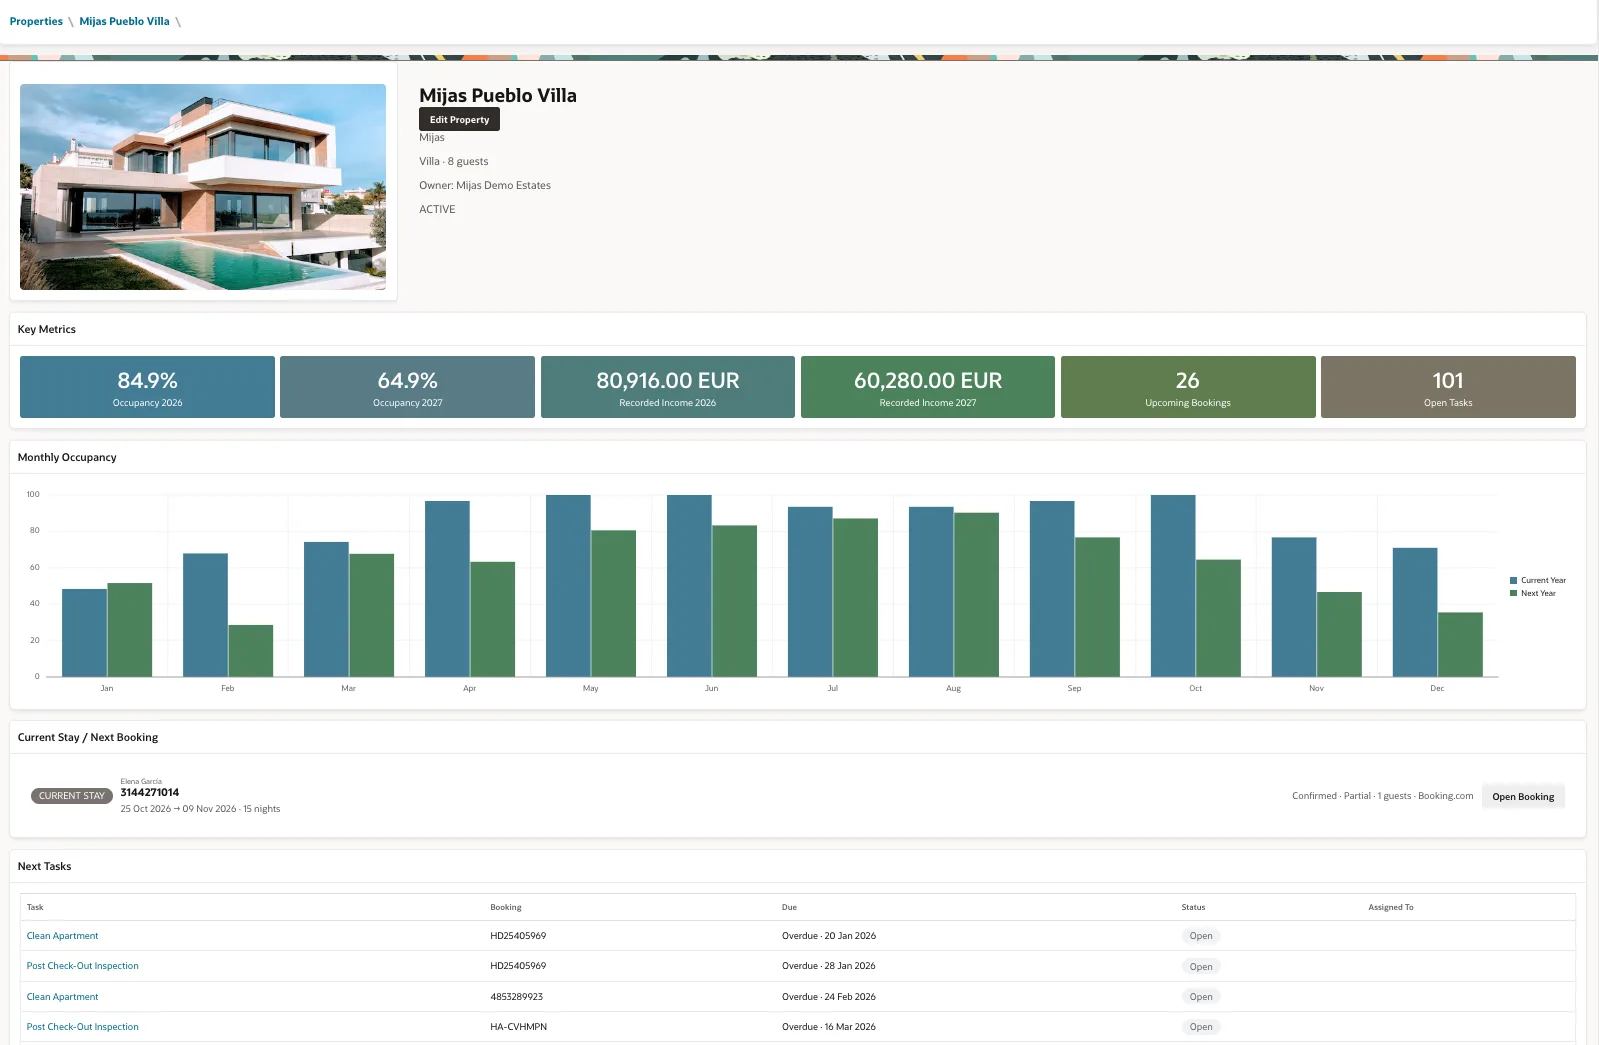Image resolution: width=1599 pixels, height=1045 pixels.
Task: Open the Clean Apartment task due 20 Jan 2026
Action: coord(62,936)
